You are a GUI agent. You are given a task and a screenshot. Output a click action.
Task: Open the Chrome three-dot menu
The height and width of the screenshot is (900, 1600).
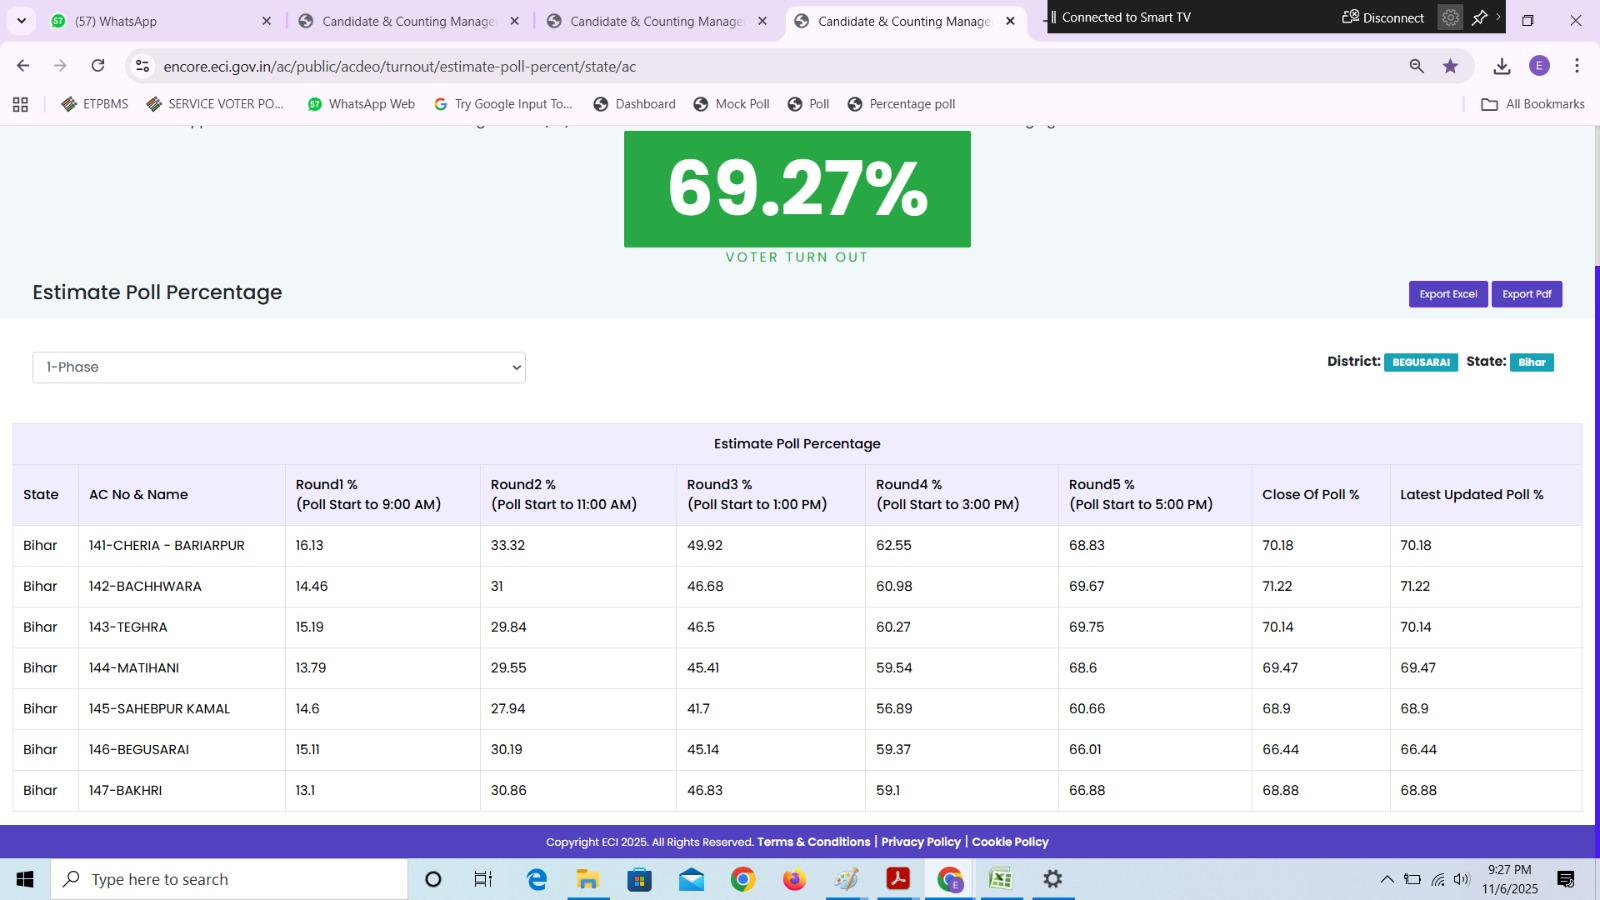pos(1576,66)
